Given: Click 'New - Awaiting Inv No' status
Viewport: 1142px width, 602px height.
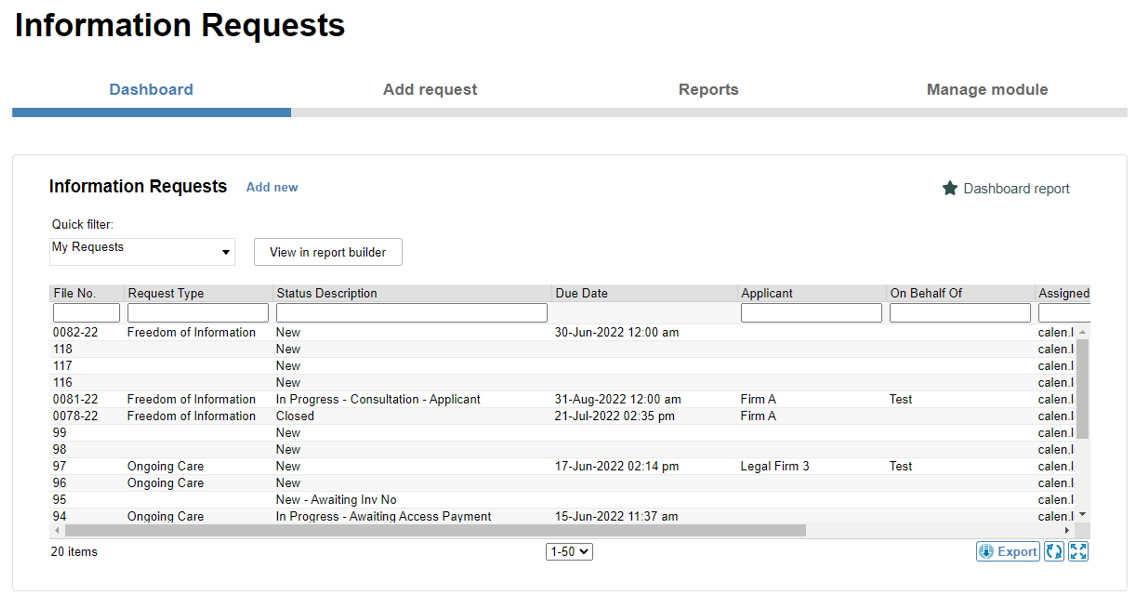Looking at the screenshot, I should tap(336, 499).
